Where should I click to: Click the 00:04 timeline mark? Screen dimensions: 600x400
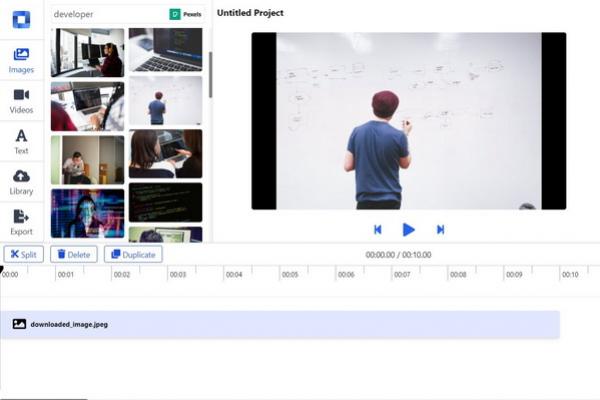tap(234, 275)
